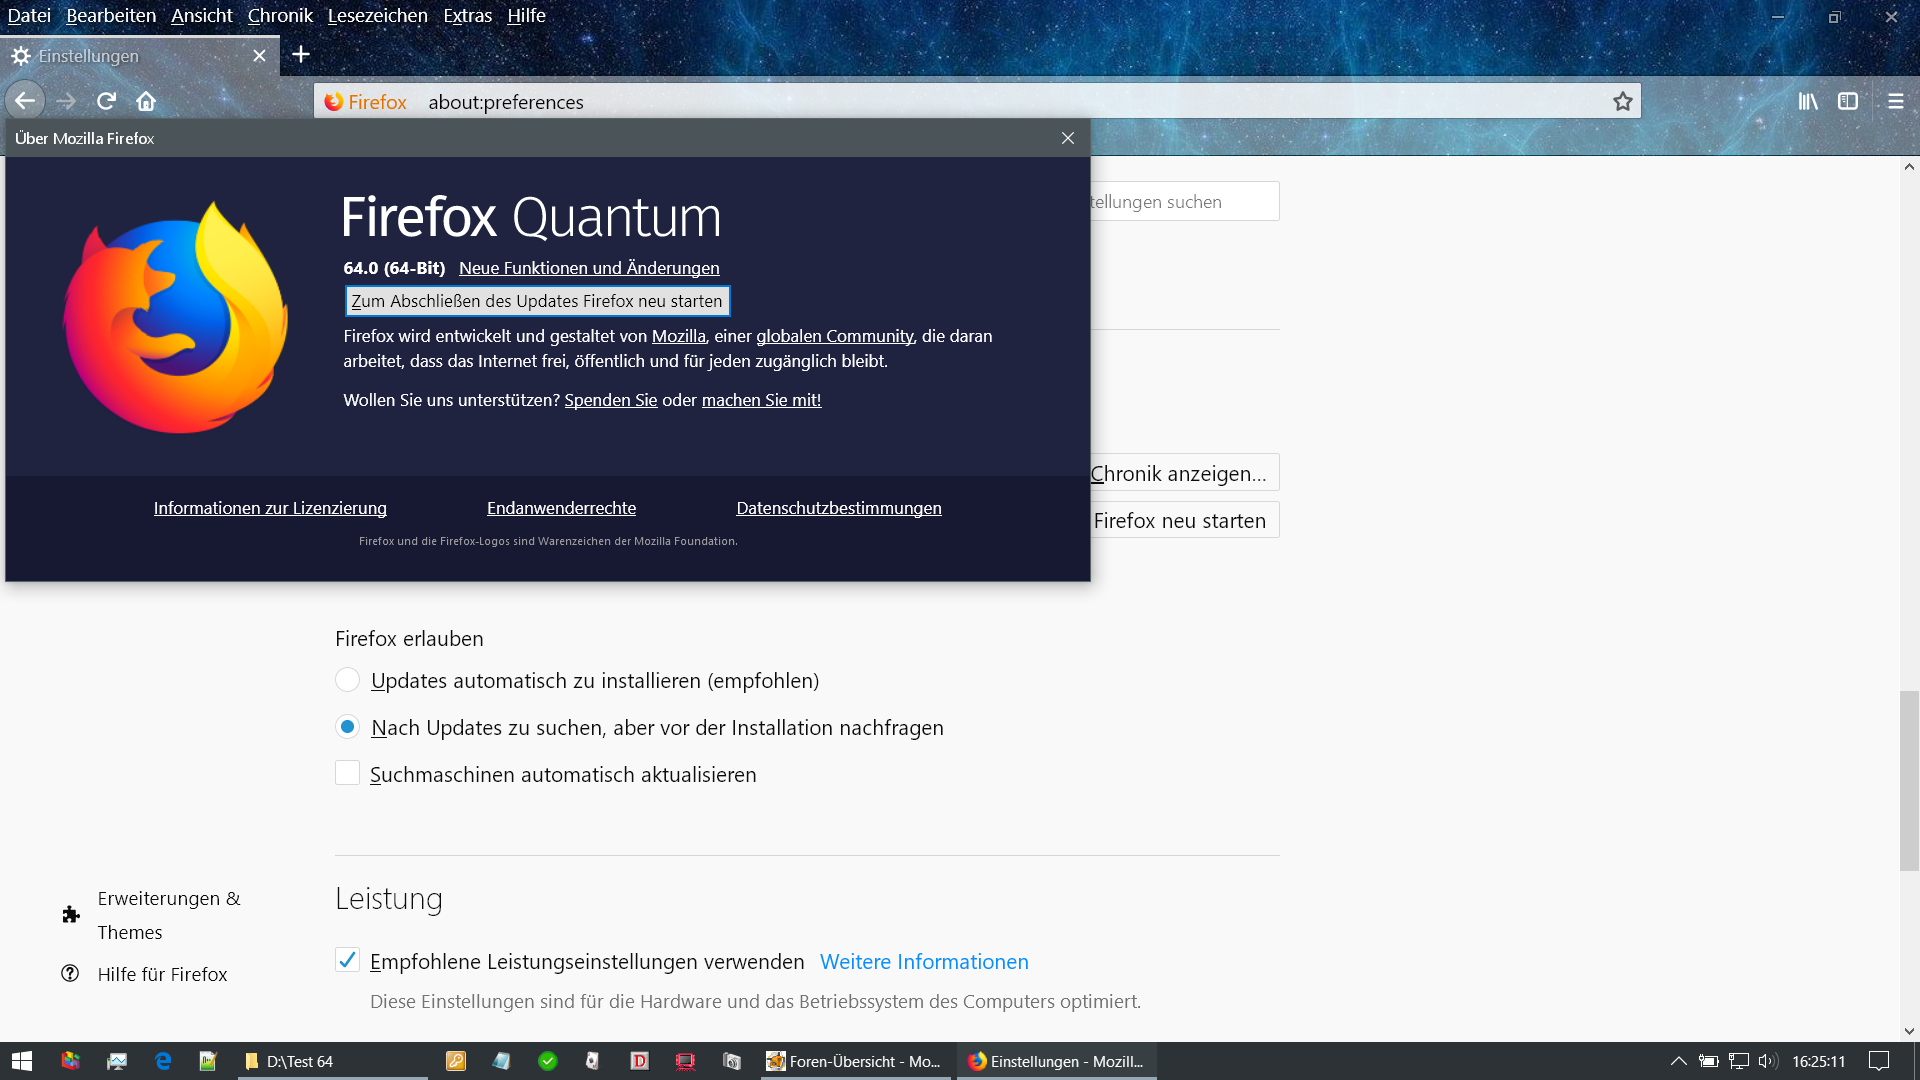Open Edge from the Windows taskbar
This screenshot has height=1080, width=1920.
click(x=163, y=1061)
